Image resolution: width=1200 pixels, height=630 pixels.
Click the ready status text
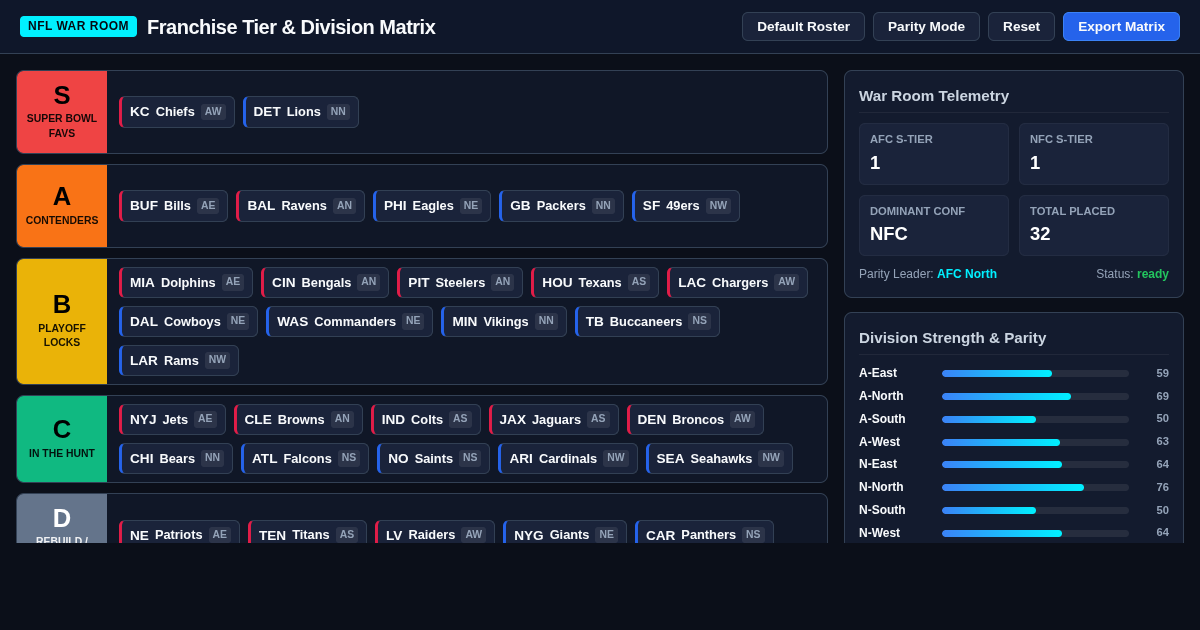point(1153,274)
